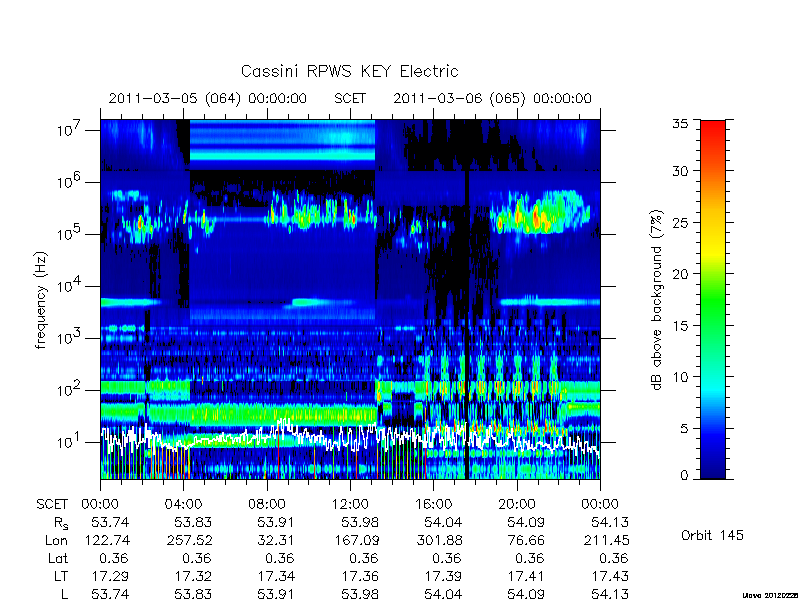Select the 08:00 time tick label

(267, 505)
